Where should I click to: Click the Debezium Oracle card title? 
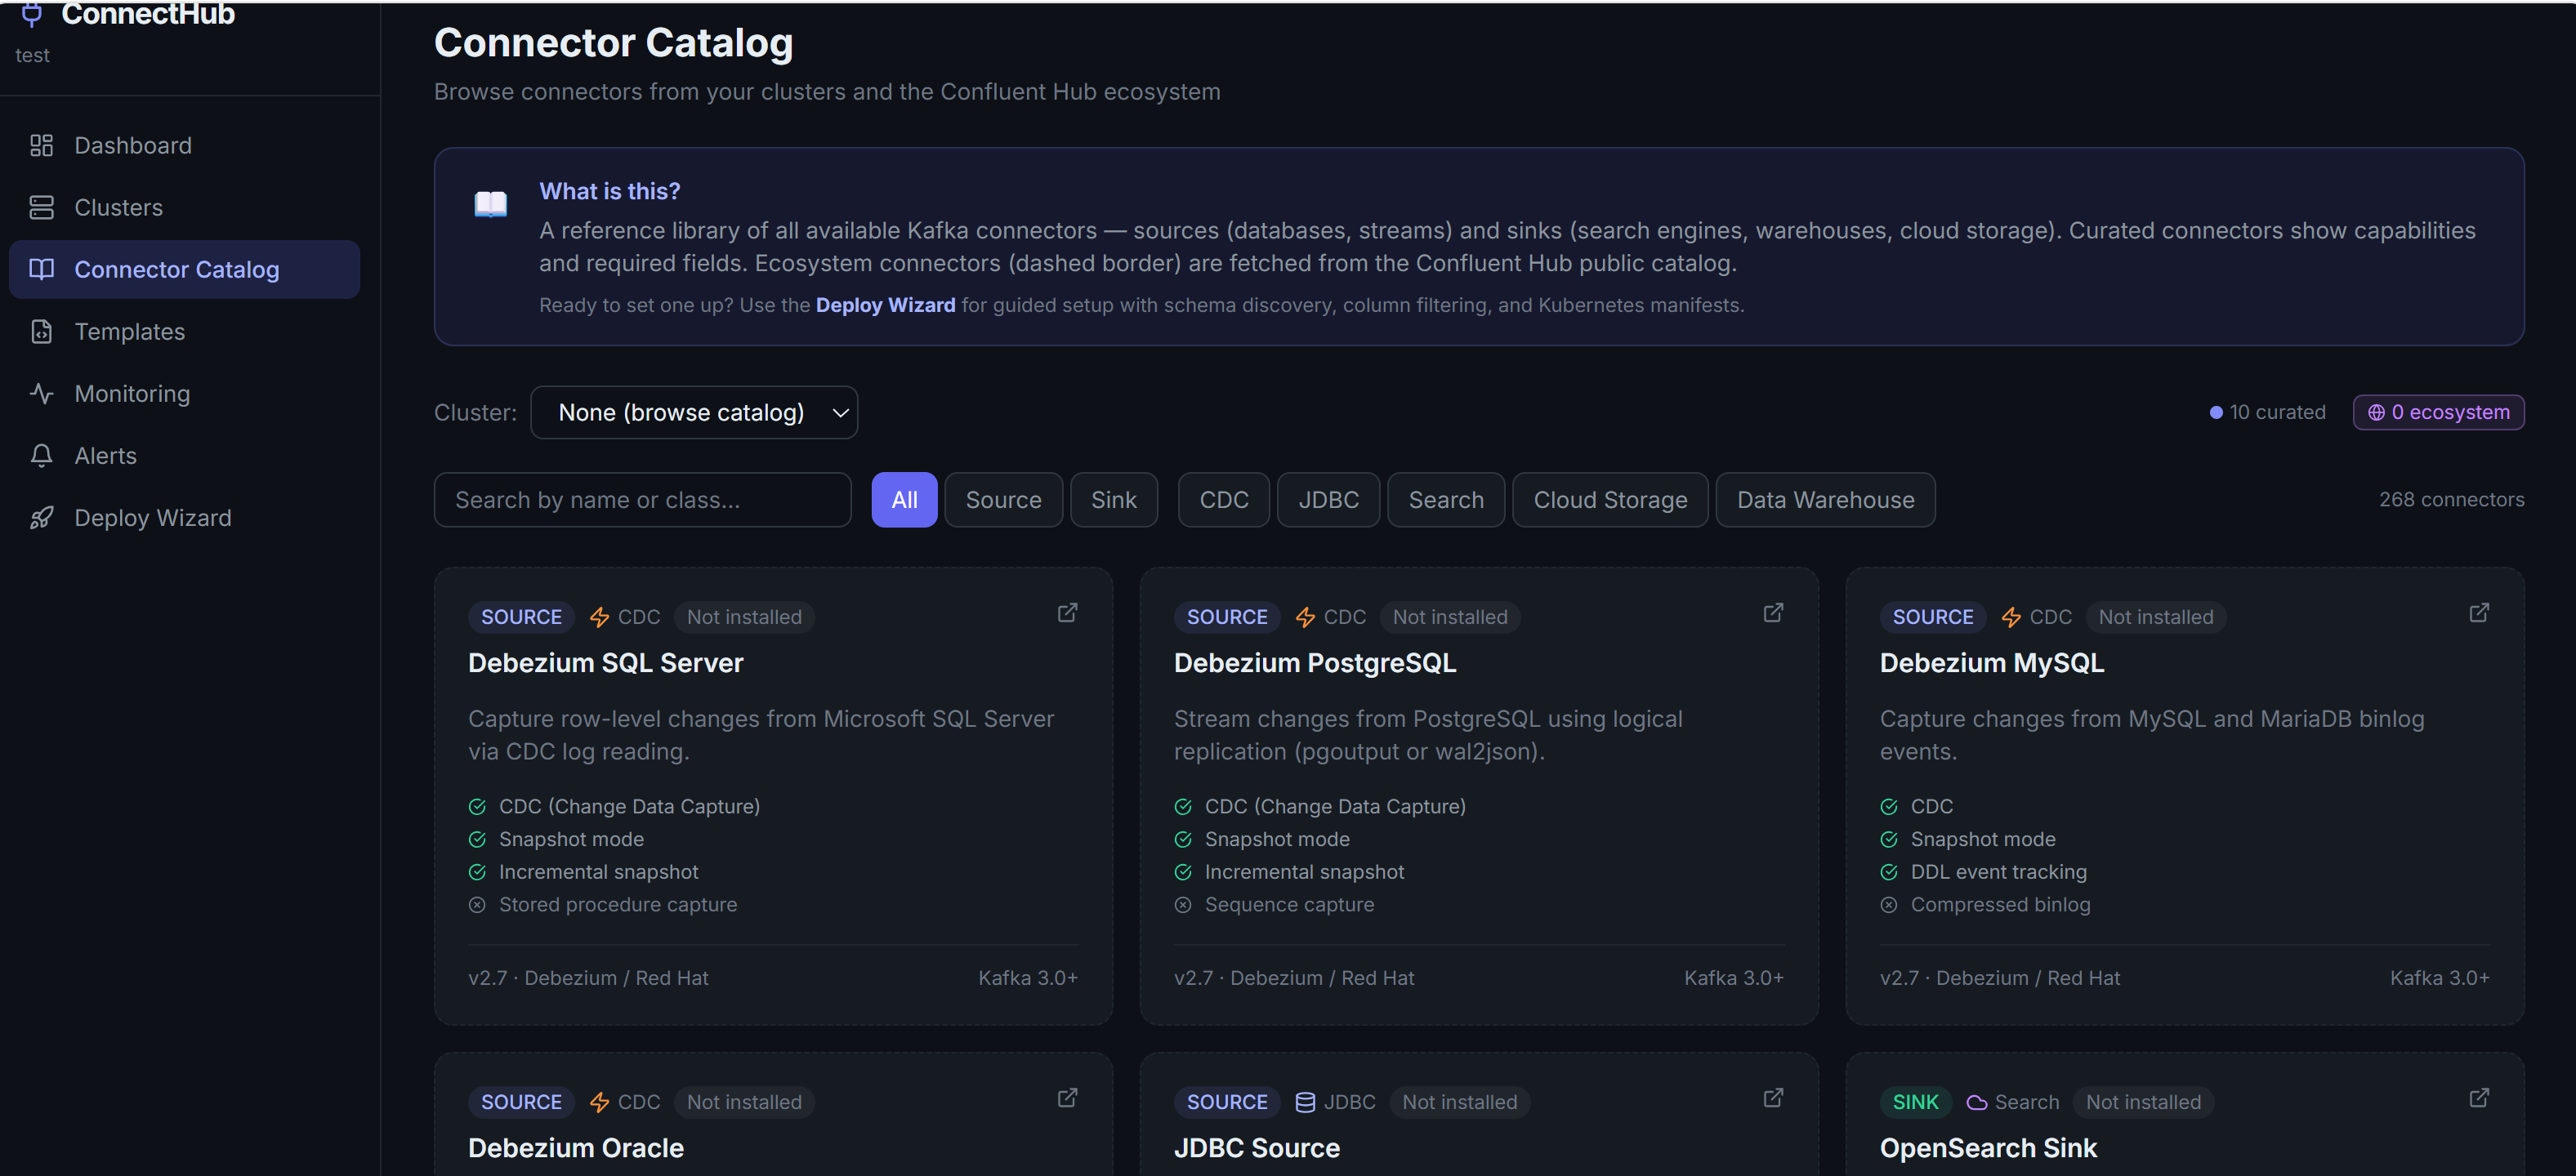575,1148
